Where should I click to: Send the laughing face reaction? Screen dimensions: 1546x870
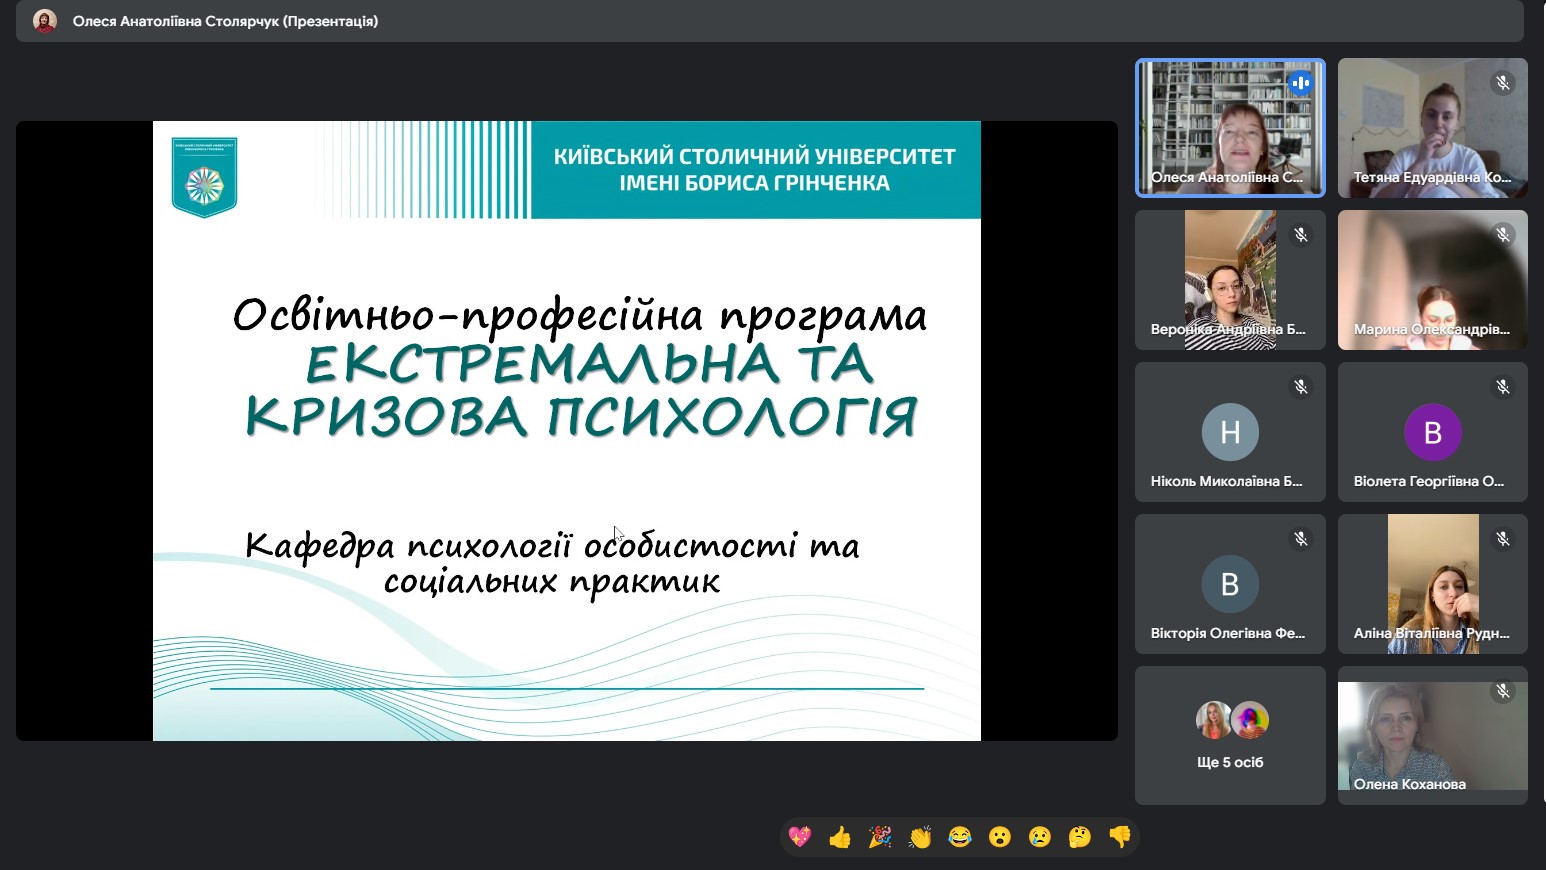point(960,837)
